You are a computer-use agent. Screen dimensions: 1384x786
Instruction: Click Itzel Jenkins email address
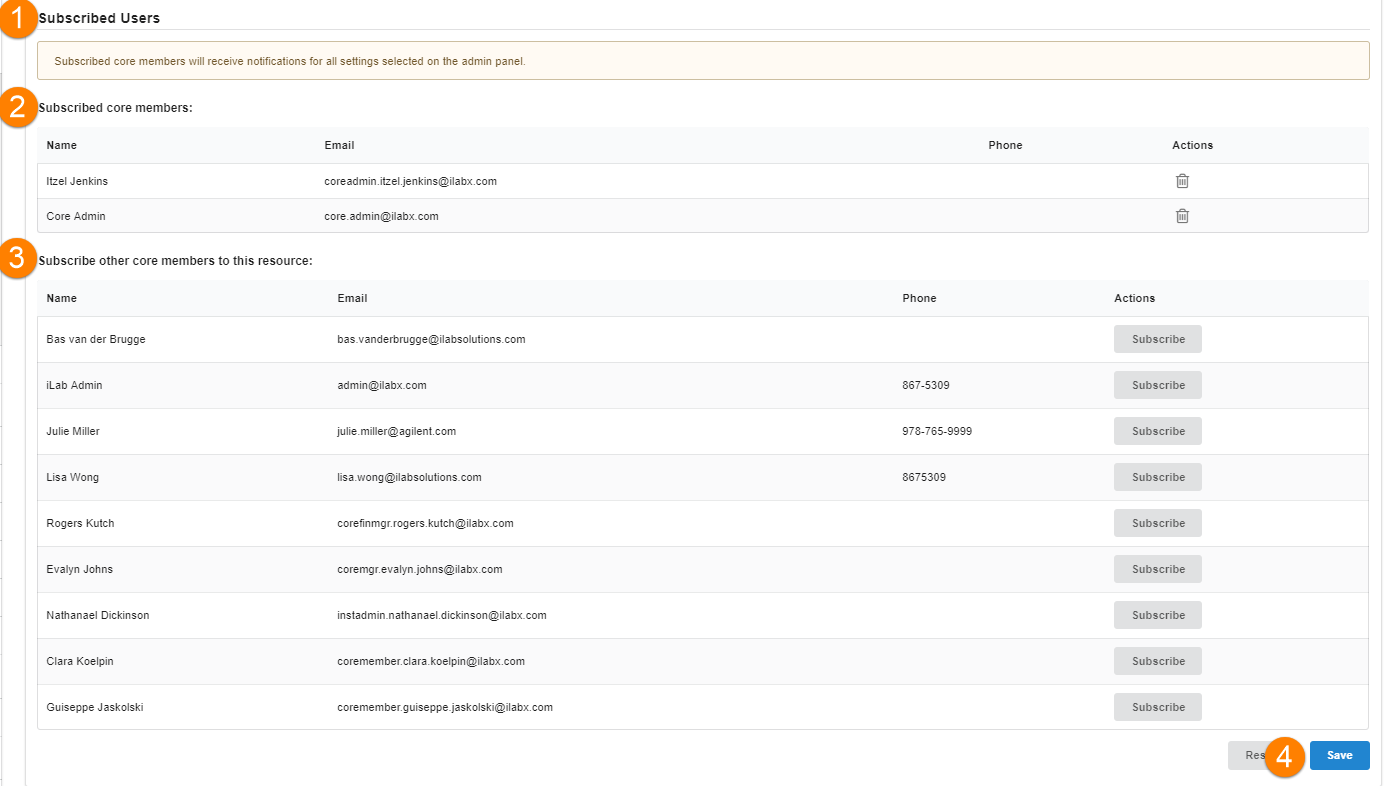pos(410,181)
